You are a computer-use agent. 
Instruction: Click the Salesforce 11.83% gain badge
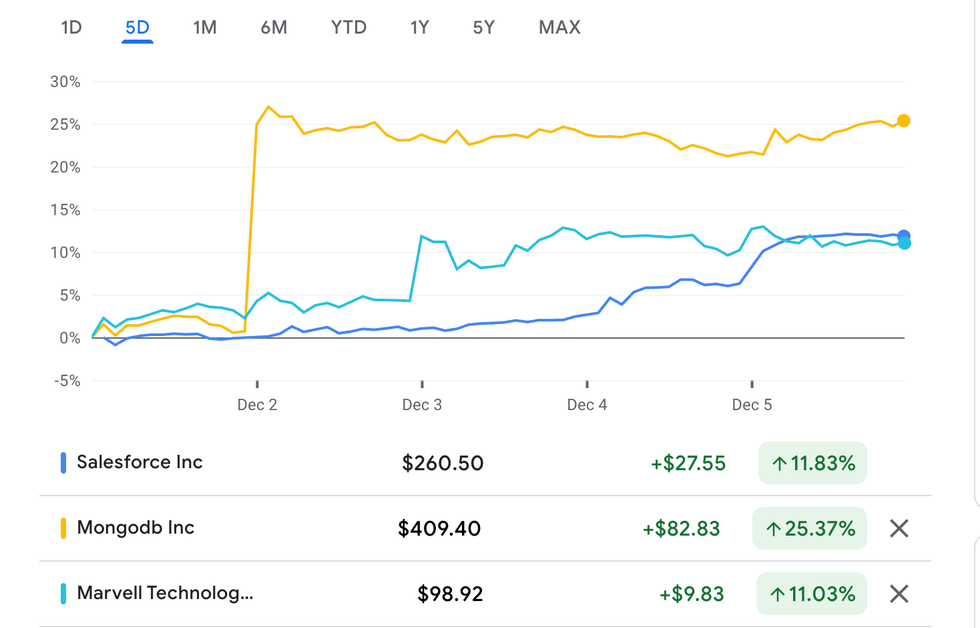click(x=812, y=463)
